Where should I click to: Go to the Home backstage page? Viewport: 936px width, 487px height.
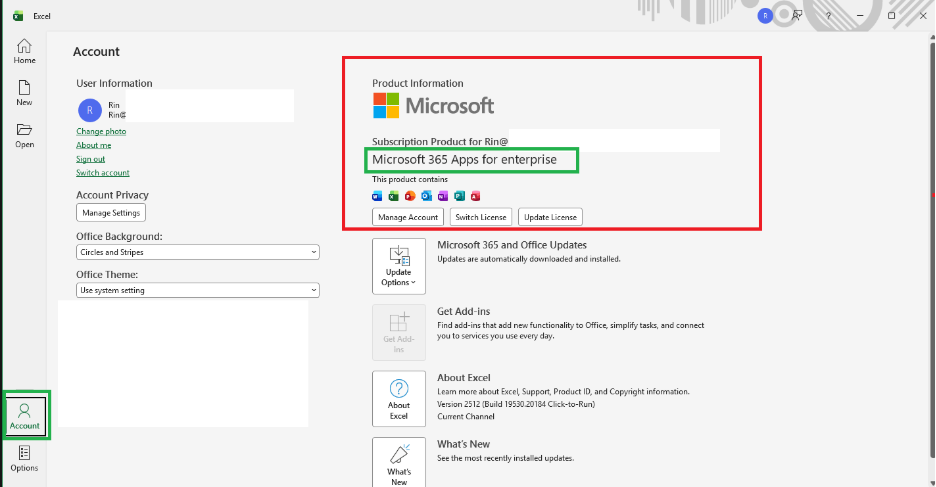(x=24, y=51)
